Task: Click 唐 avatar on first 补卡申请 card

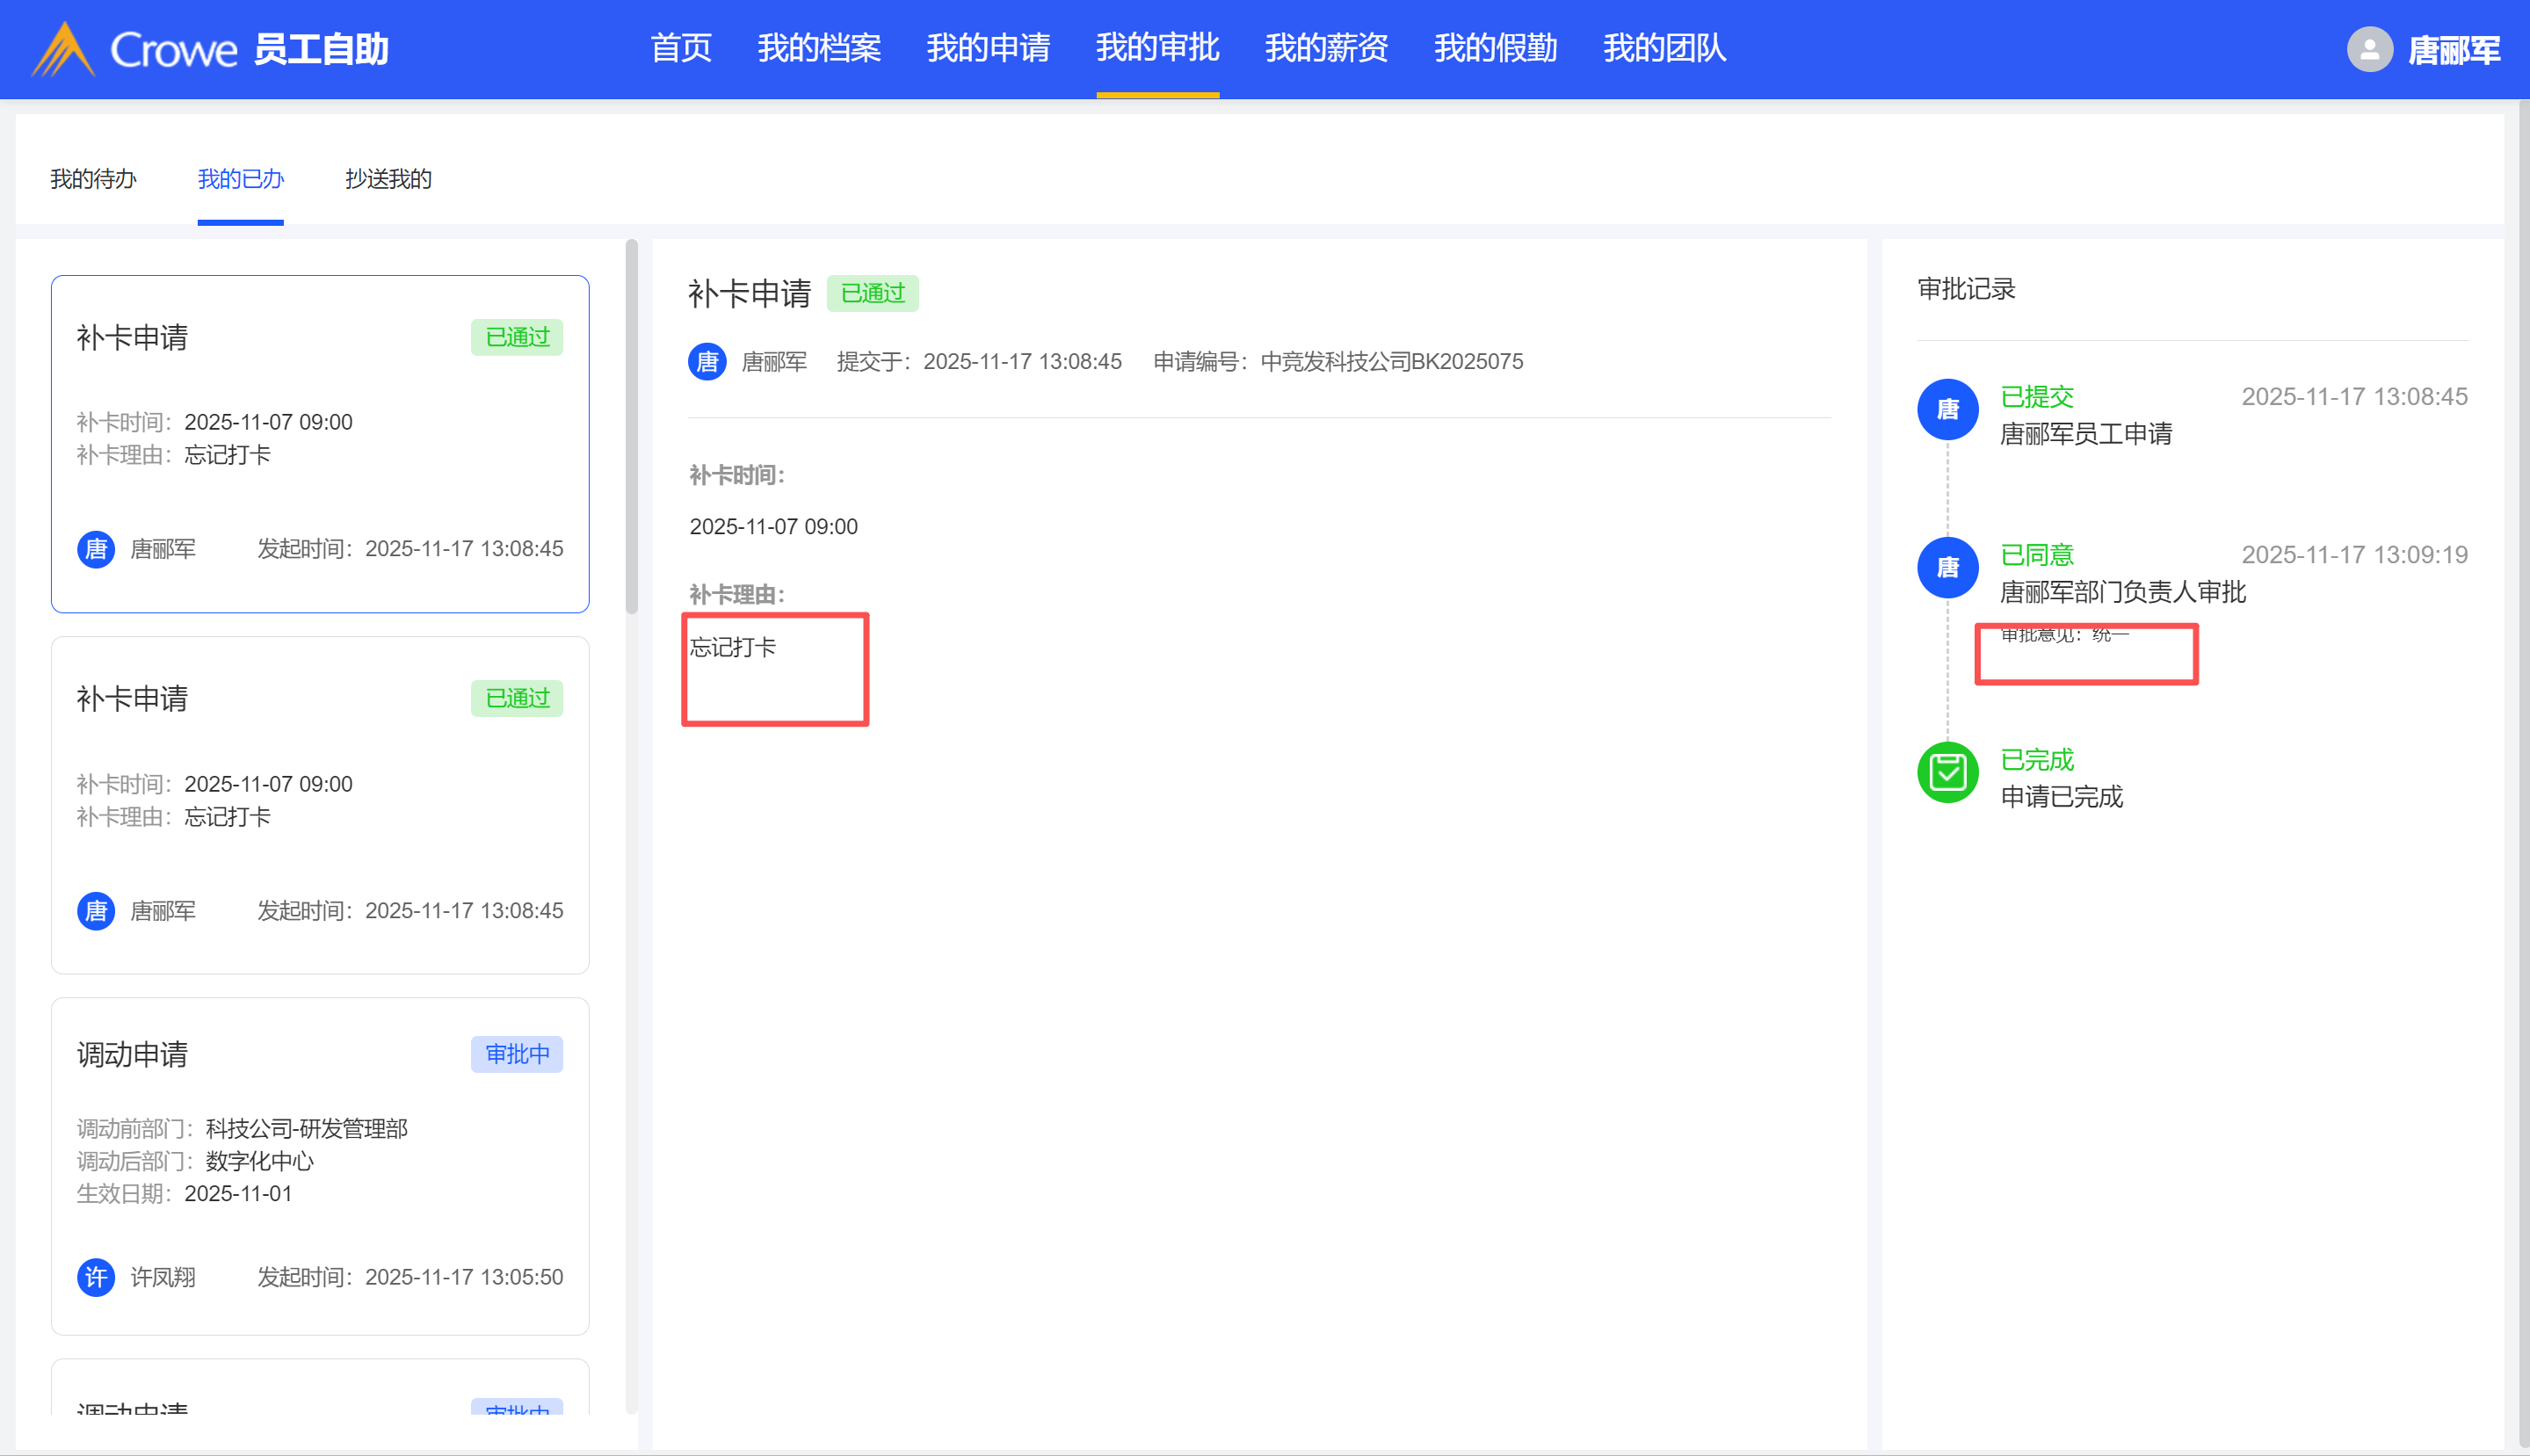Action: tap(96, 549)
